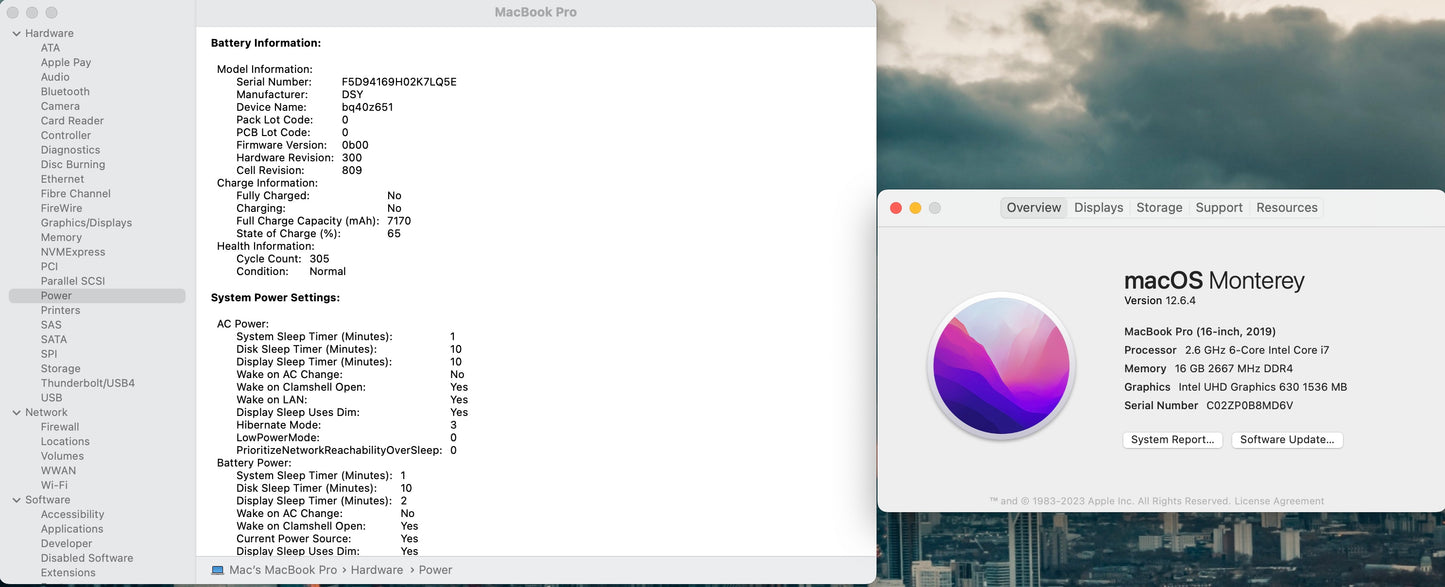
Task: Click Hardware in the bottom path bar
Action: click(377, 570)
